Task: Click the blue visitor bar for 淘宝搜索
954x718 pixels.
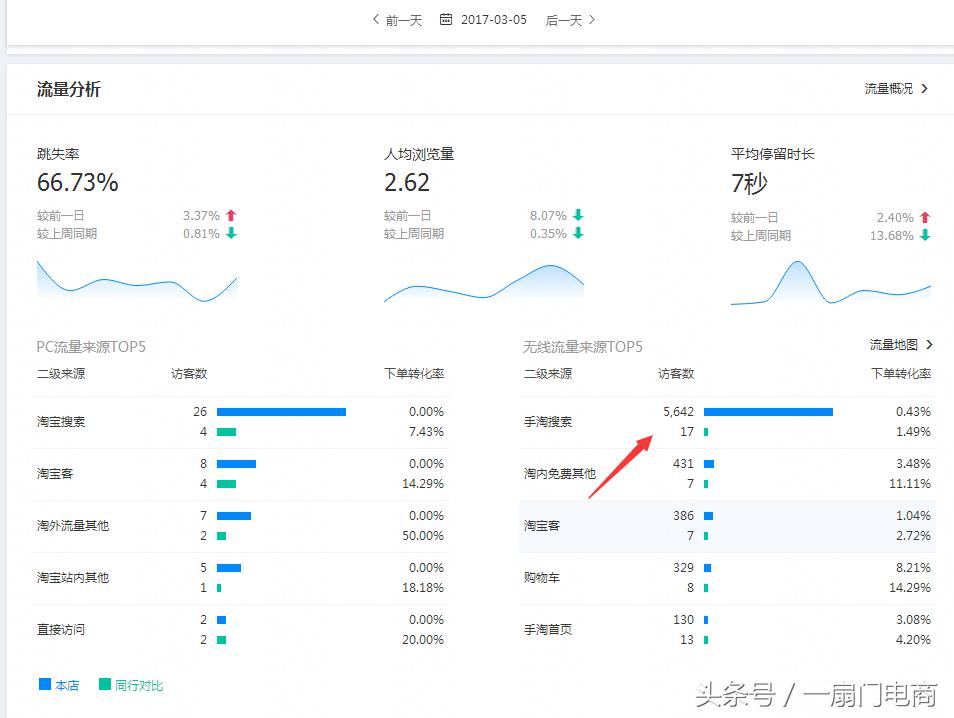Action: [280, 411]
